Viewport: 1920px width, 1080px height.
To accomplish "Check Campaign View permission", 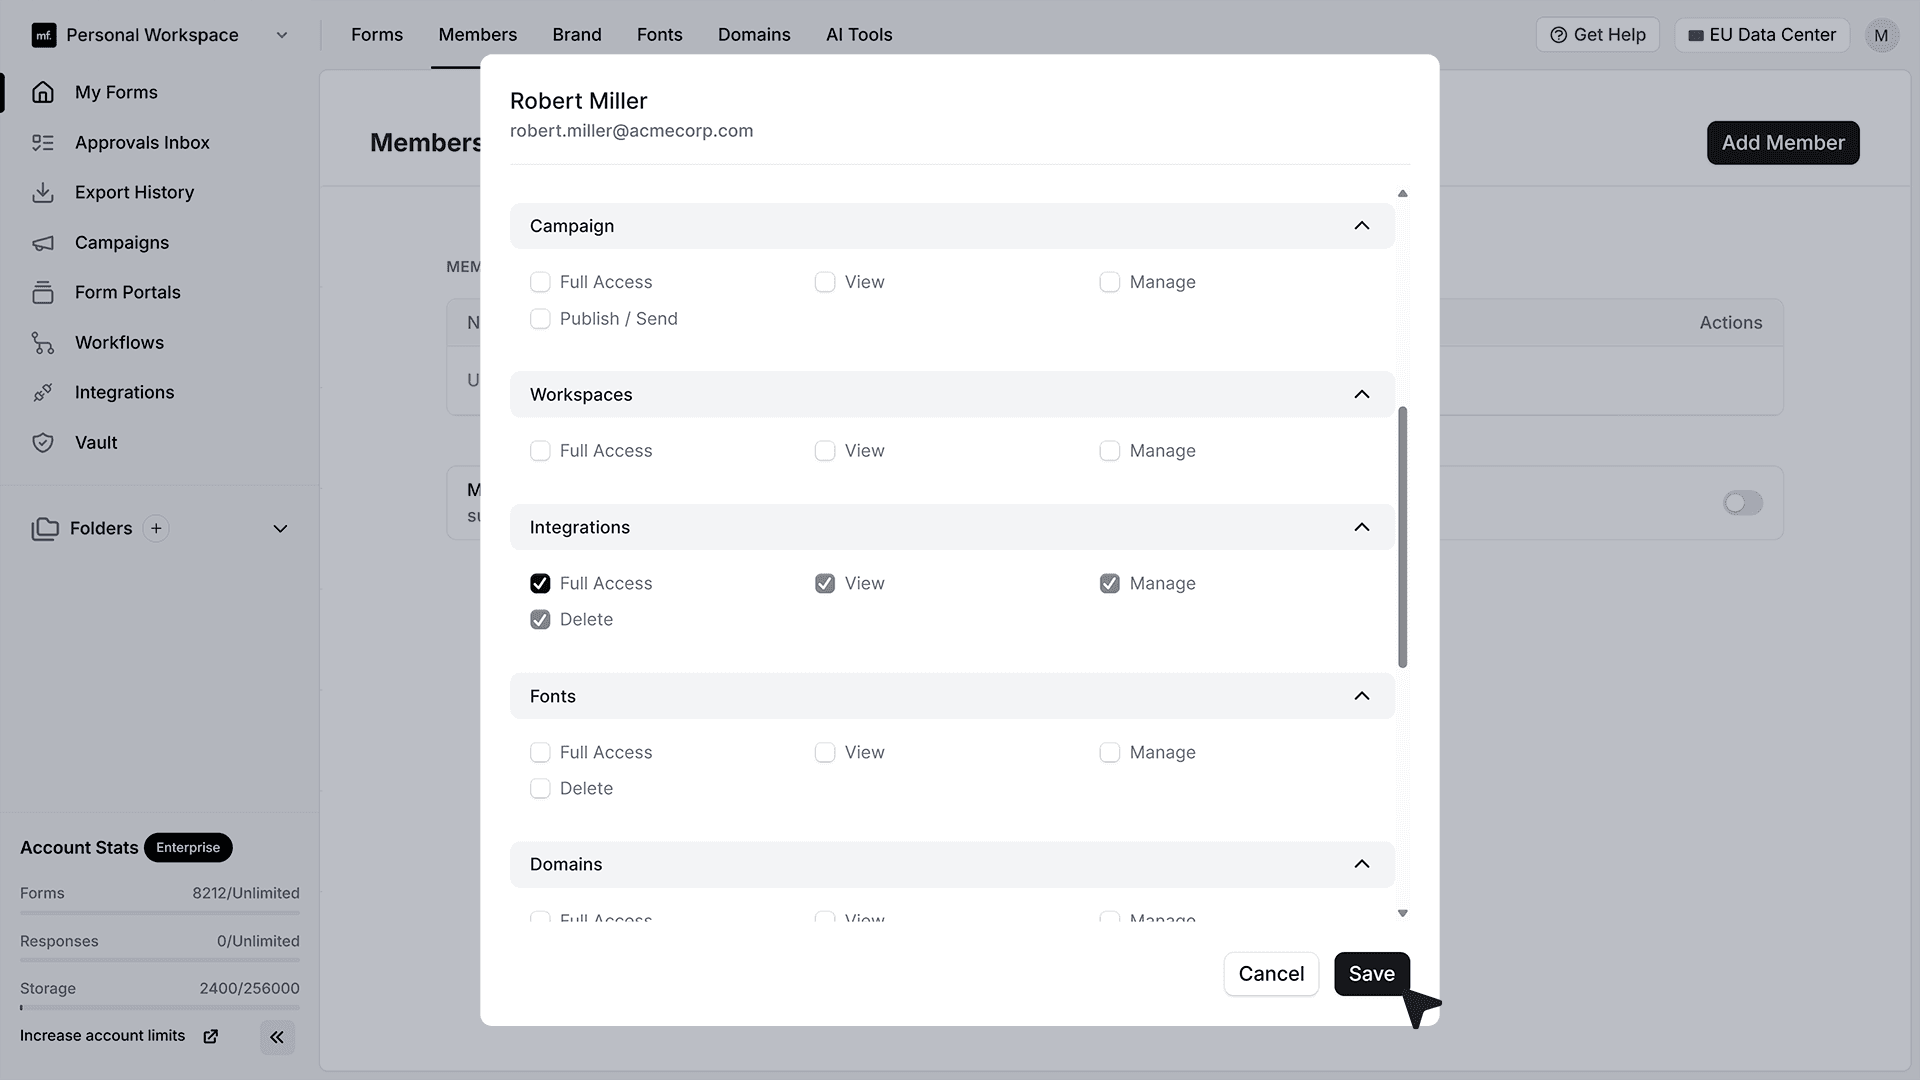I will [825, 282].
